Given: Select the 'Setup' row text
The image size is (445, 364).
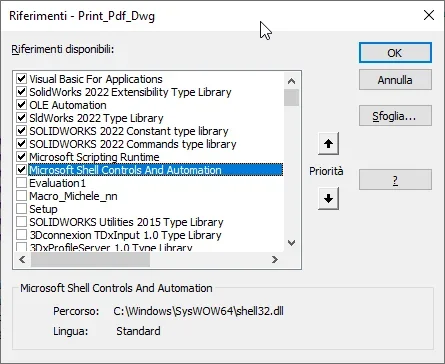Looking at the screenshot, I should 43,209.
